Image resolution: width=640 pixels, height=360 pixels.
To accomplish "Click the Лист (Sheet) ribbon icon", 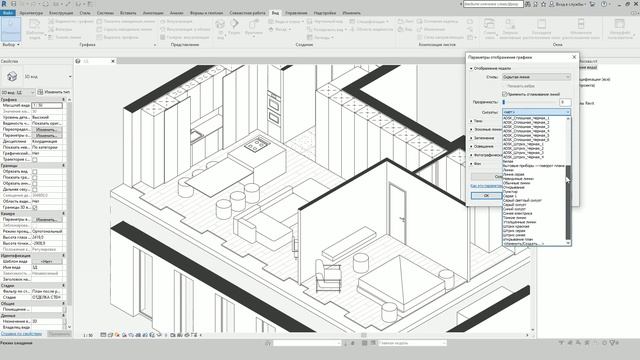I will (400, 21).
